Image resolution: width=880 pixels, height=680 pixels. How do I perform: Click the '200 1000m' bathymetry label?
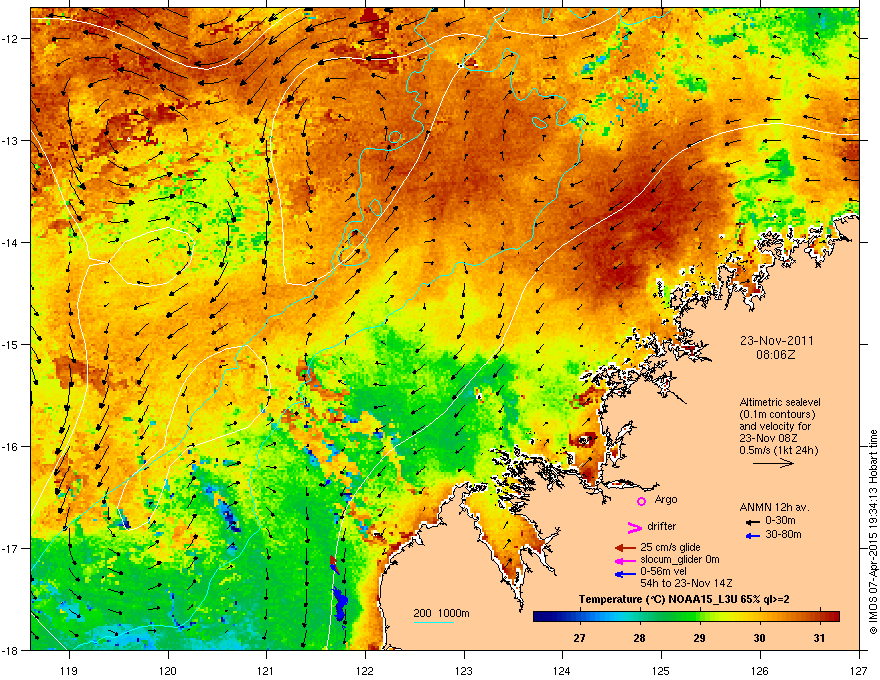click(441, 613)
